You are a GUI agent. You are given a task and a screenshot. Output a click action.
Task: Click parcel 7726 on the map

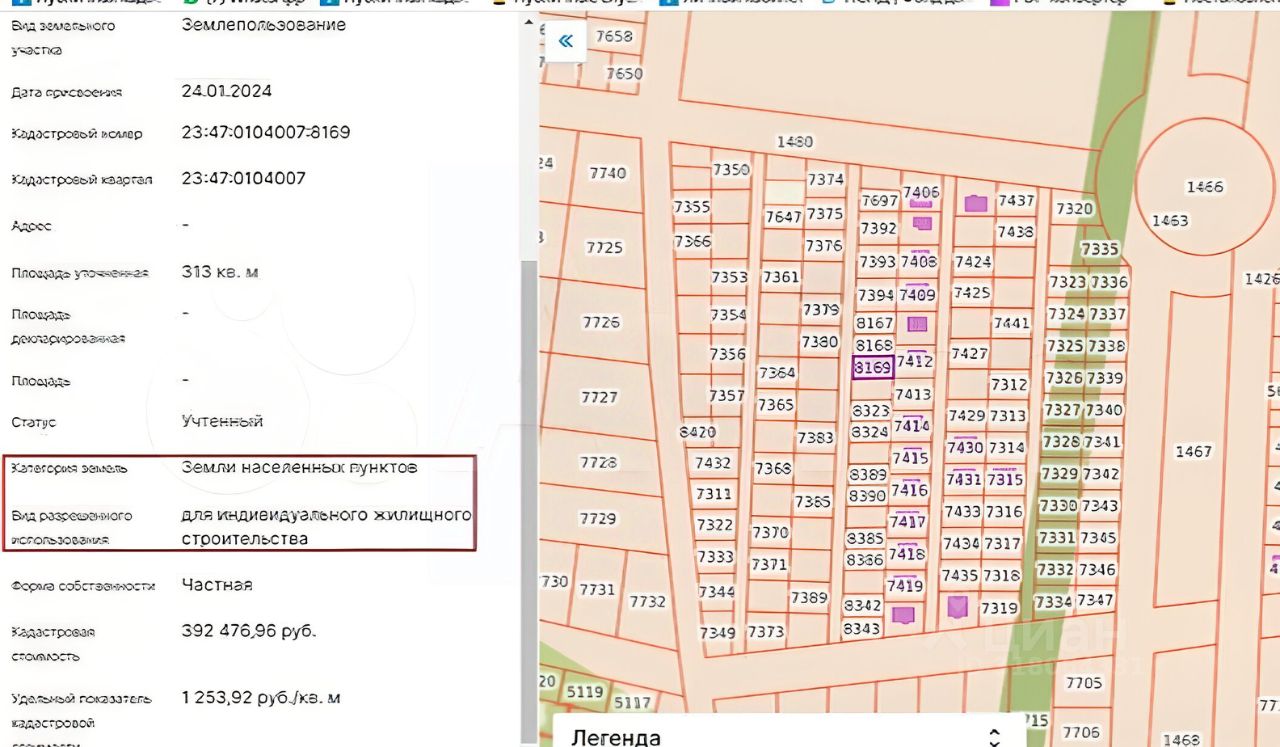click(x=601, y=322)
